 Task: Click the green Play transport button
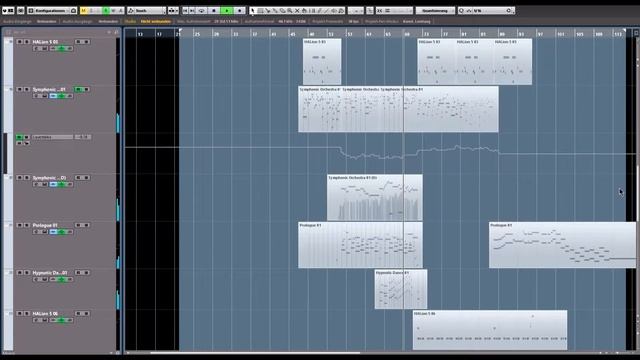[x=227, y=11]
